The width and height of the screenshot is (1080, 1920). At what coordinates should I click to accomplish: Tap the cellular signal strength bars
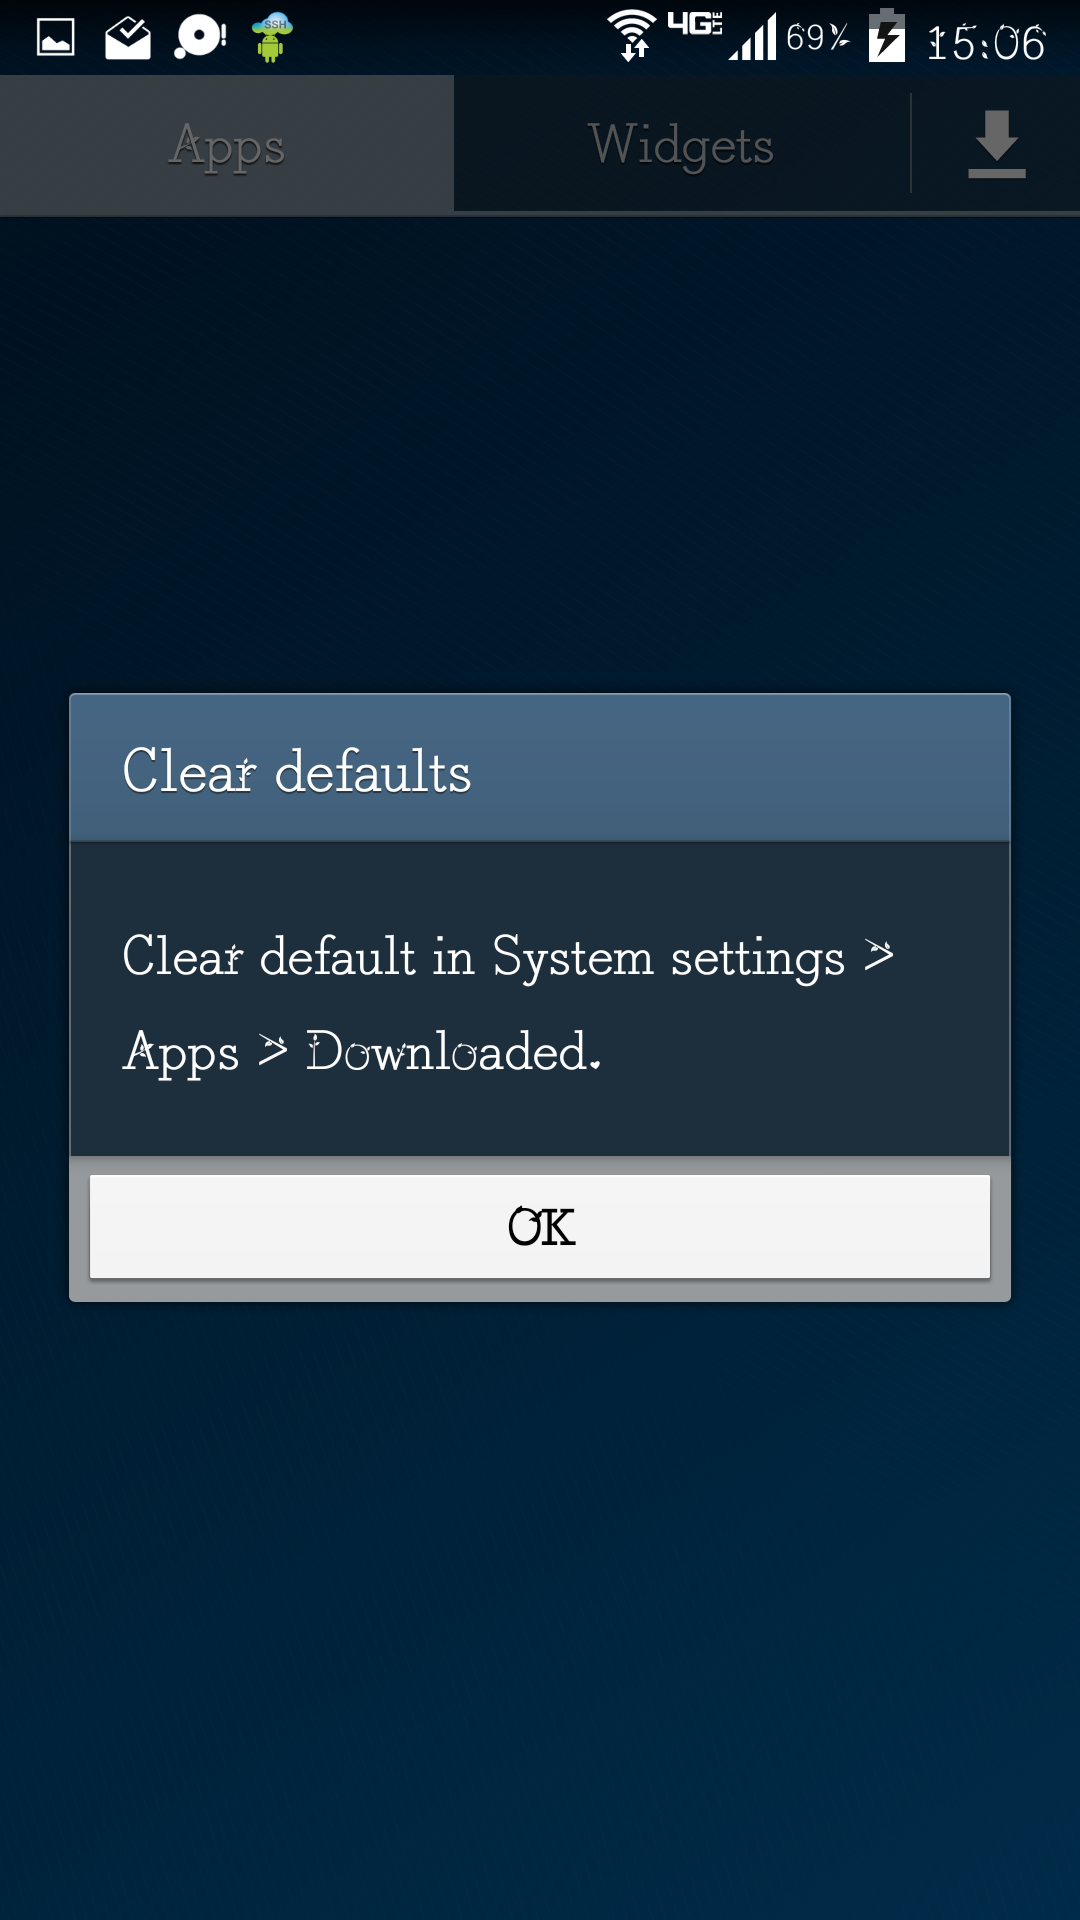click(x=753, y=37)
